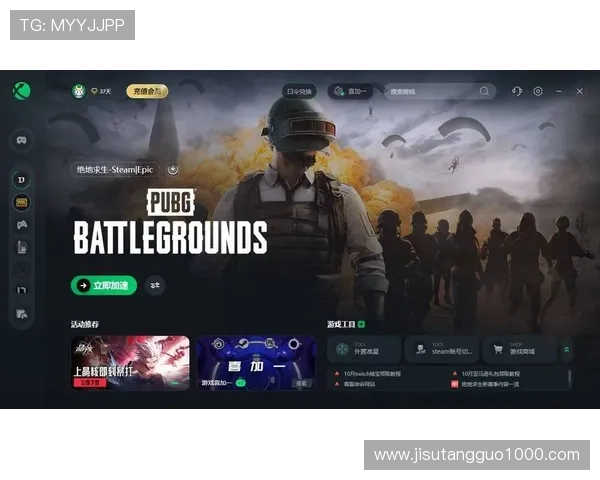Click 查看 on the 喜加一 banner
Screen dimensions: 600x480
pyautogui.click(x=302, y=383)
